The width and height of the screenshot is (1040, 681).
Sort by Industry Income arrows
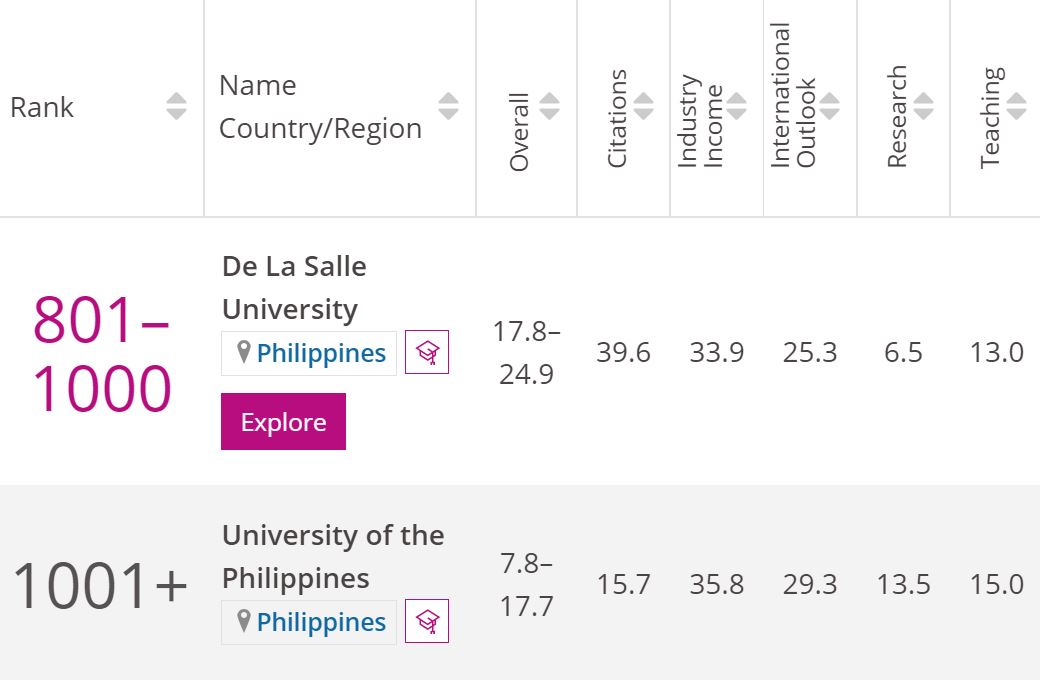pos(736,106)
